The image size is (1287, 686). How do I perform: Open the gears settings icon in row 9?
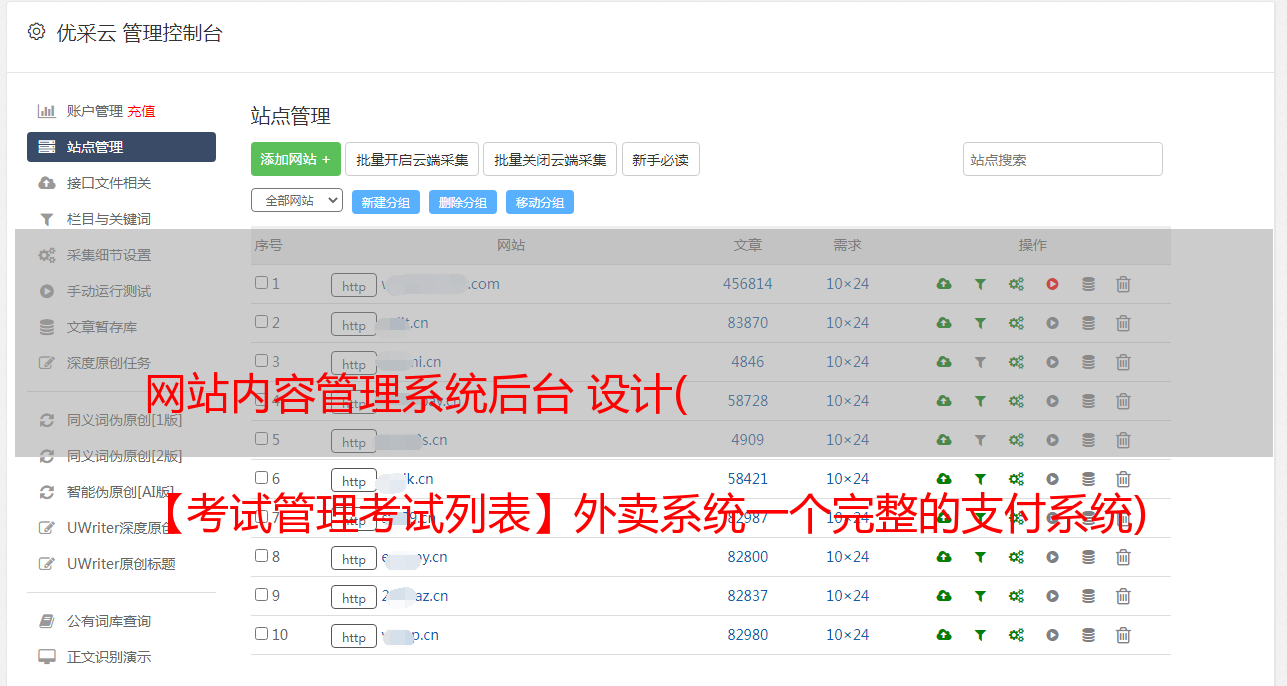point(1016,596)
